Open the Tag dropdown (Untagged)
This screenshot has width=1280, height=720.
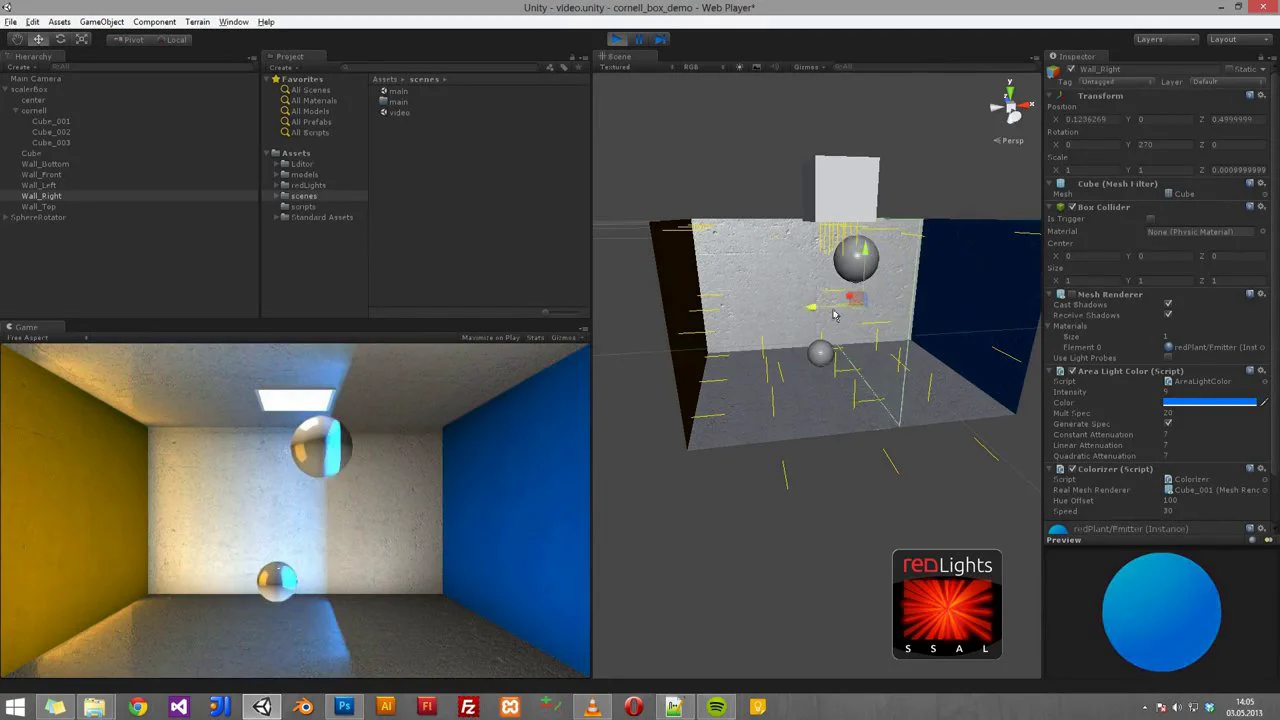(1117, 82)
